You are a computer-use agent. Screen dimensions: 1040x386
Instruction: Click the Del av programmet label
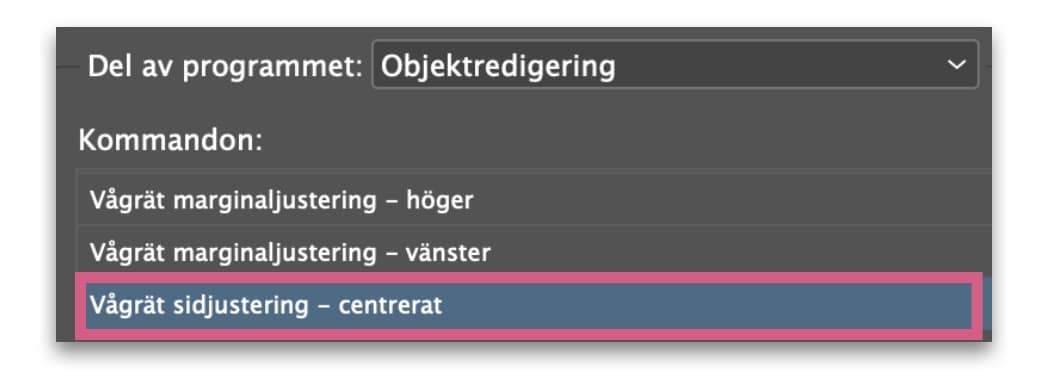coord(226,66)
